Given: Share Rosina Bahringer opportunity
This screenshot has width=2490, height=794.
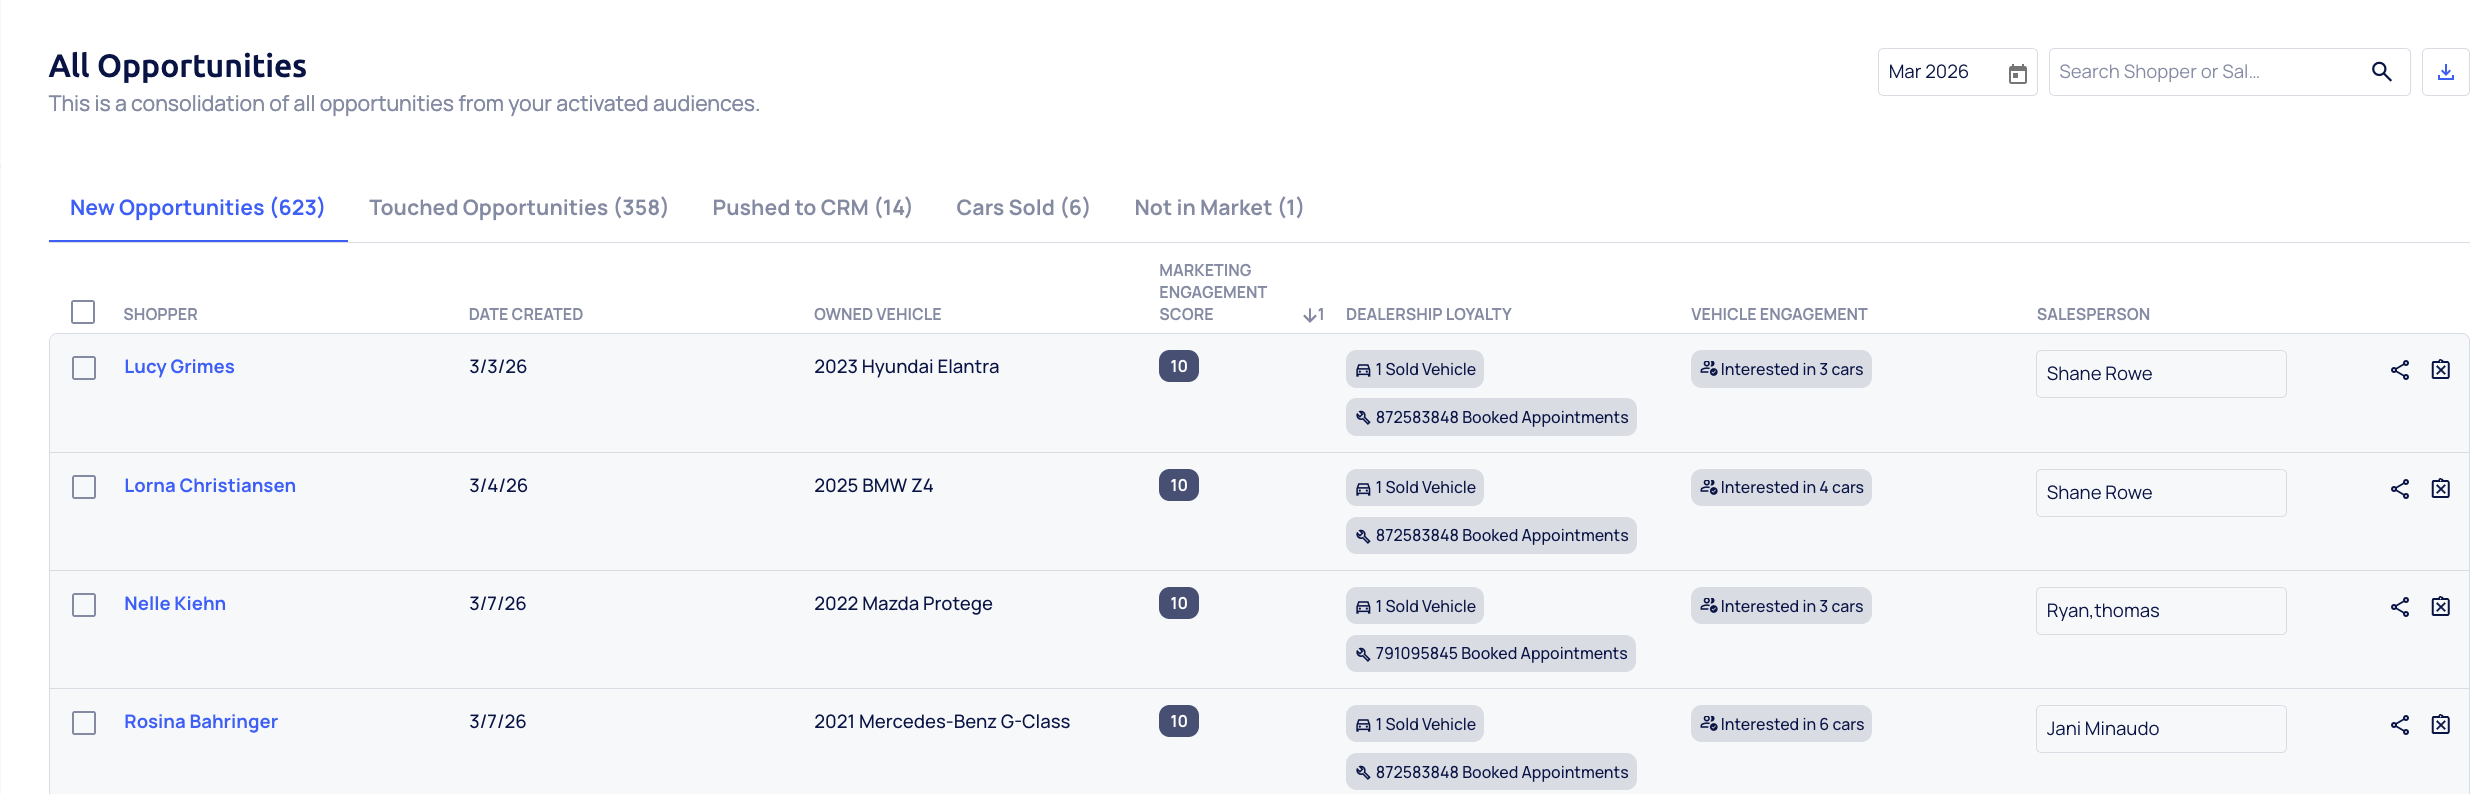Looking at the screenshot, I should point(2399,725).
